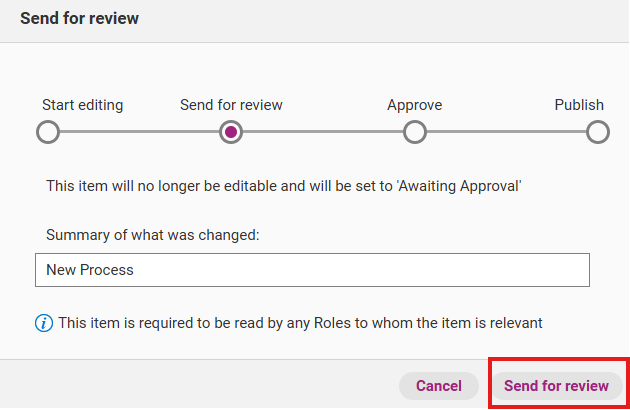Click the summary field containing New Process
Viewport: 630px width, 410px height.
311,270
